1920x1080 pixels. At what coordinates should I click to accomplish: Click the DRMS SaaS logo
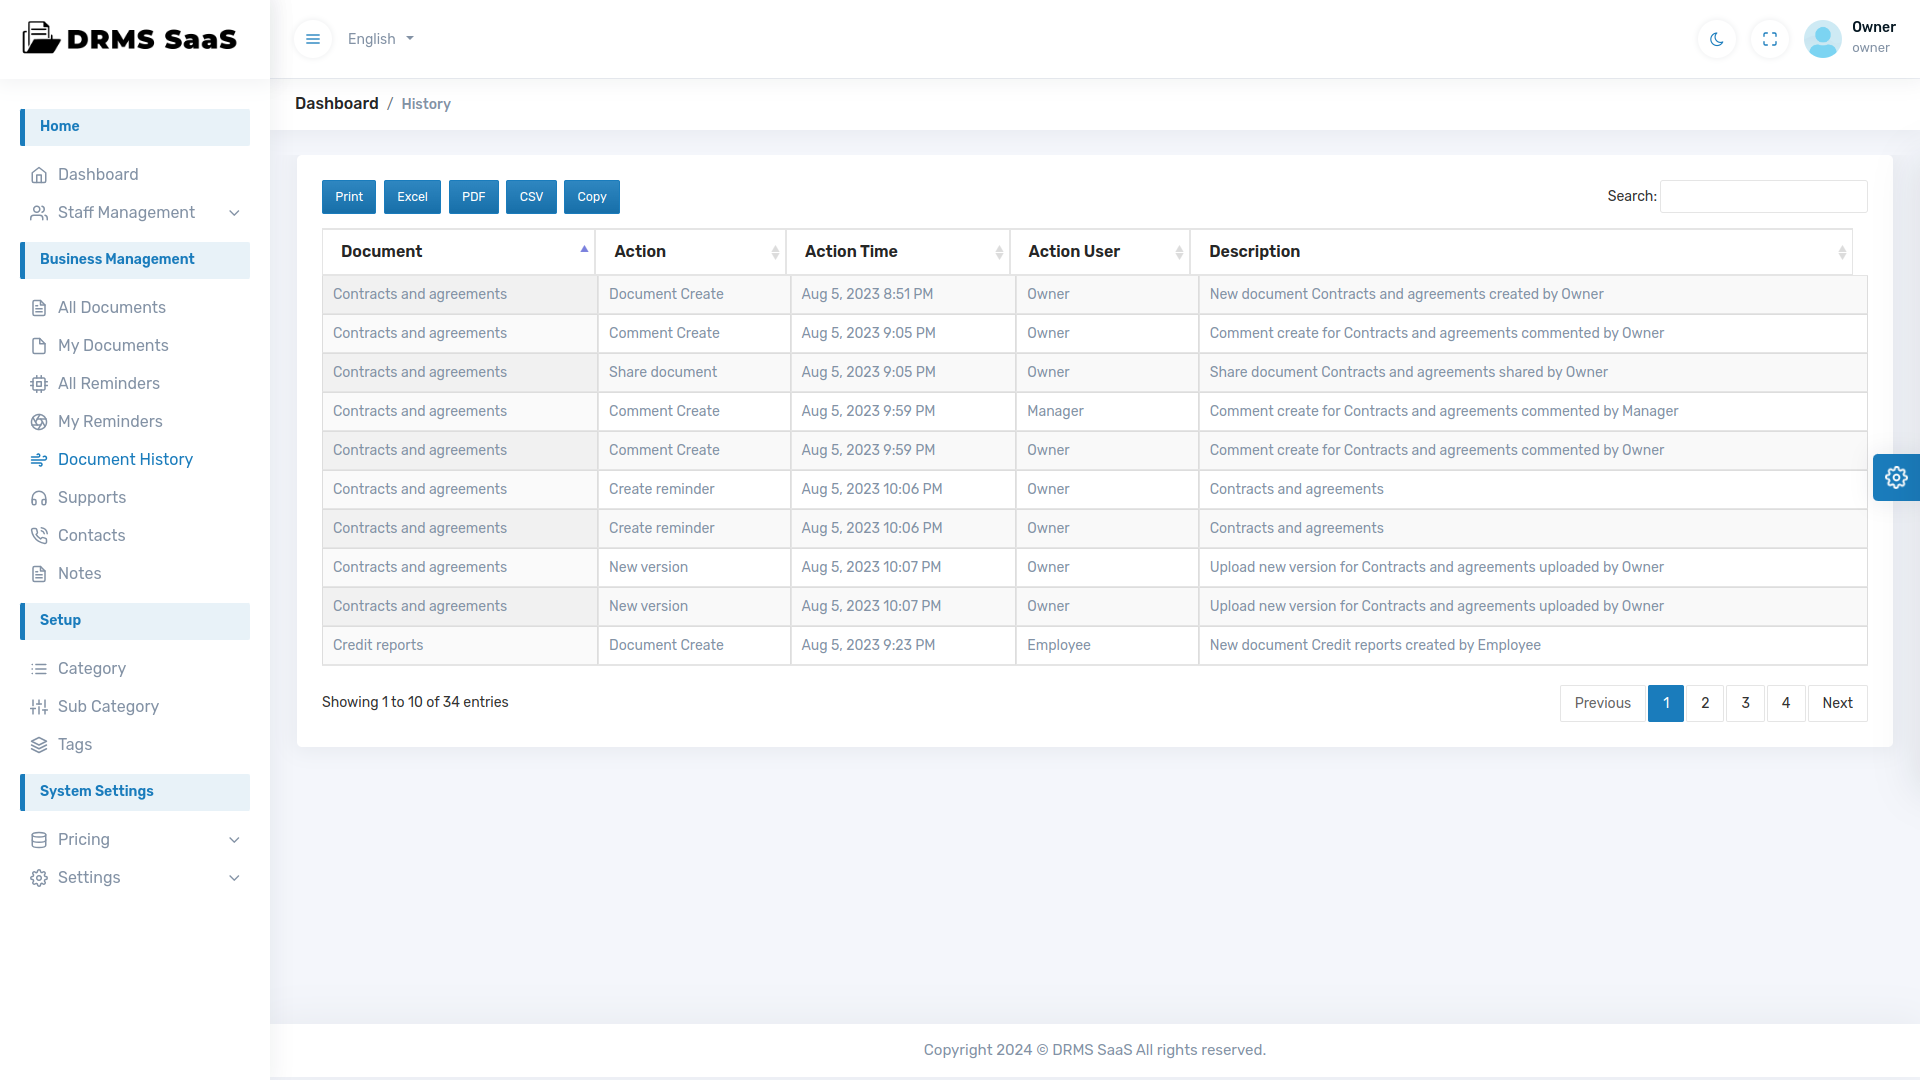point(129,39)
